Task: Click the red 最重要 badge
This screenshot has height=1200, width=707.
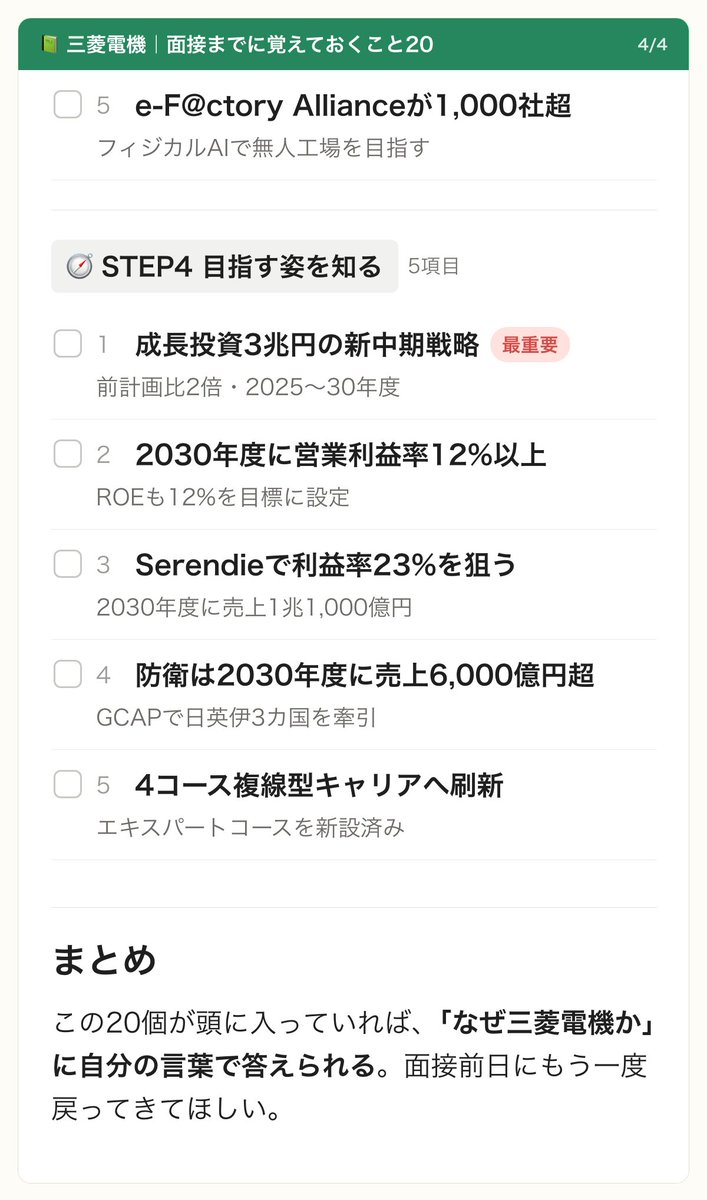Action: click(x=530, y=345)
